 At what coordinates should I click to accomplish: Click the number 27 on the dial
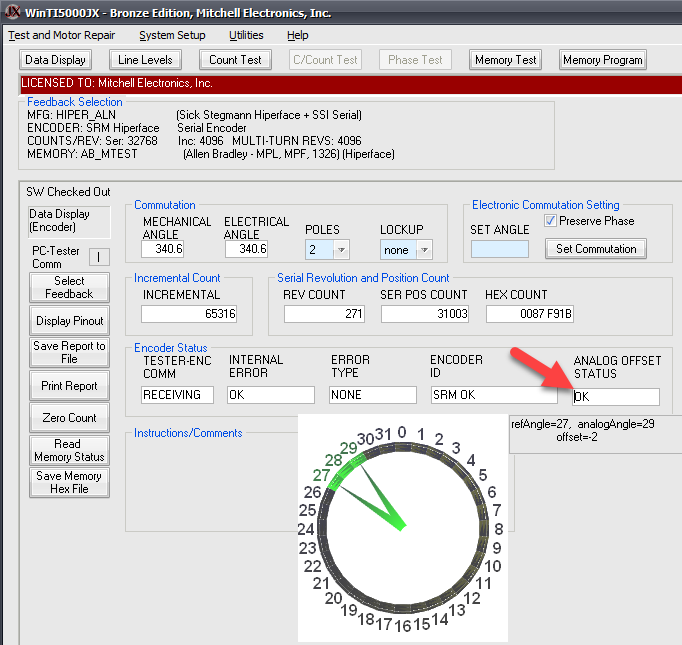pyautogui.click(x=321, y=475)
